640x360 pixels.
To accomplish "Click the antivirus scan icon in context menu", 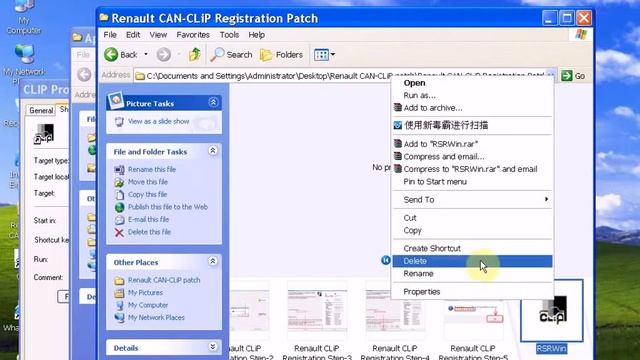I will 398,125.
